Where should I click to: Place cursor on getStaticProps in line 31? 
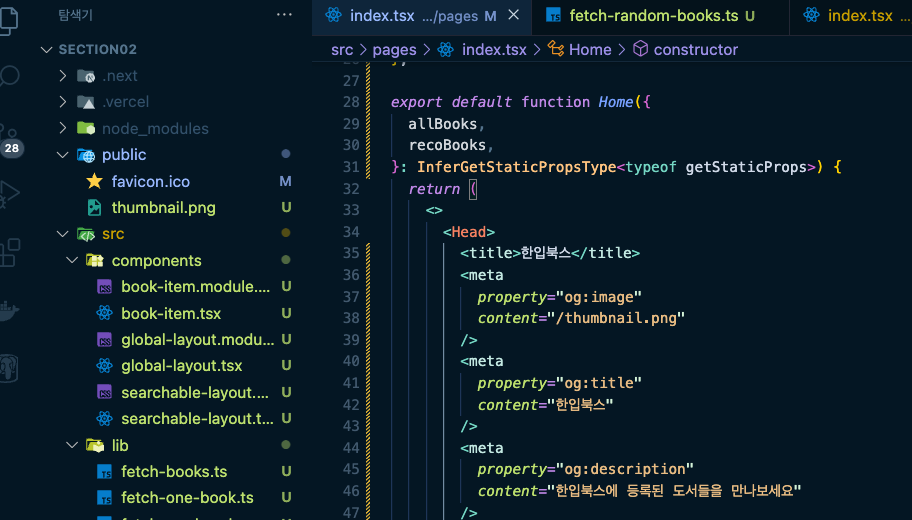(746, 167)
